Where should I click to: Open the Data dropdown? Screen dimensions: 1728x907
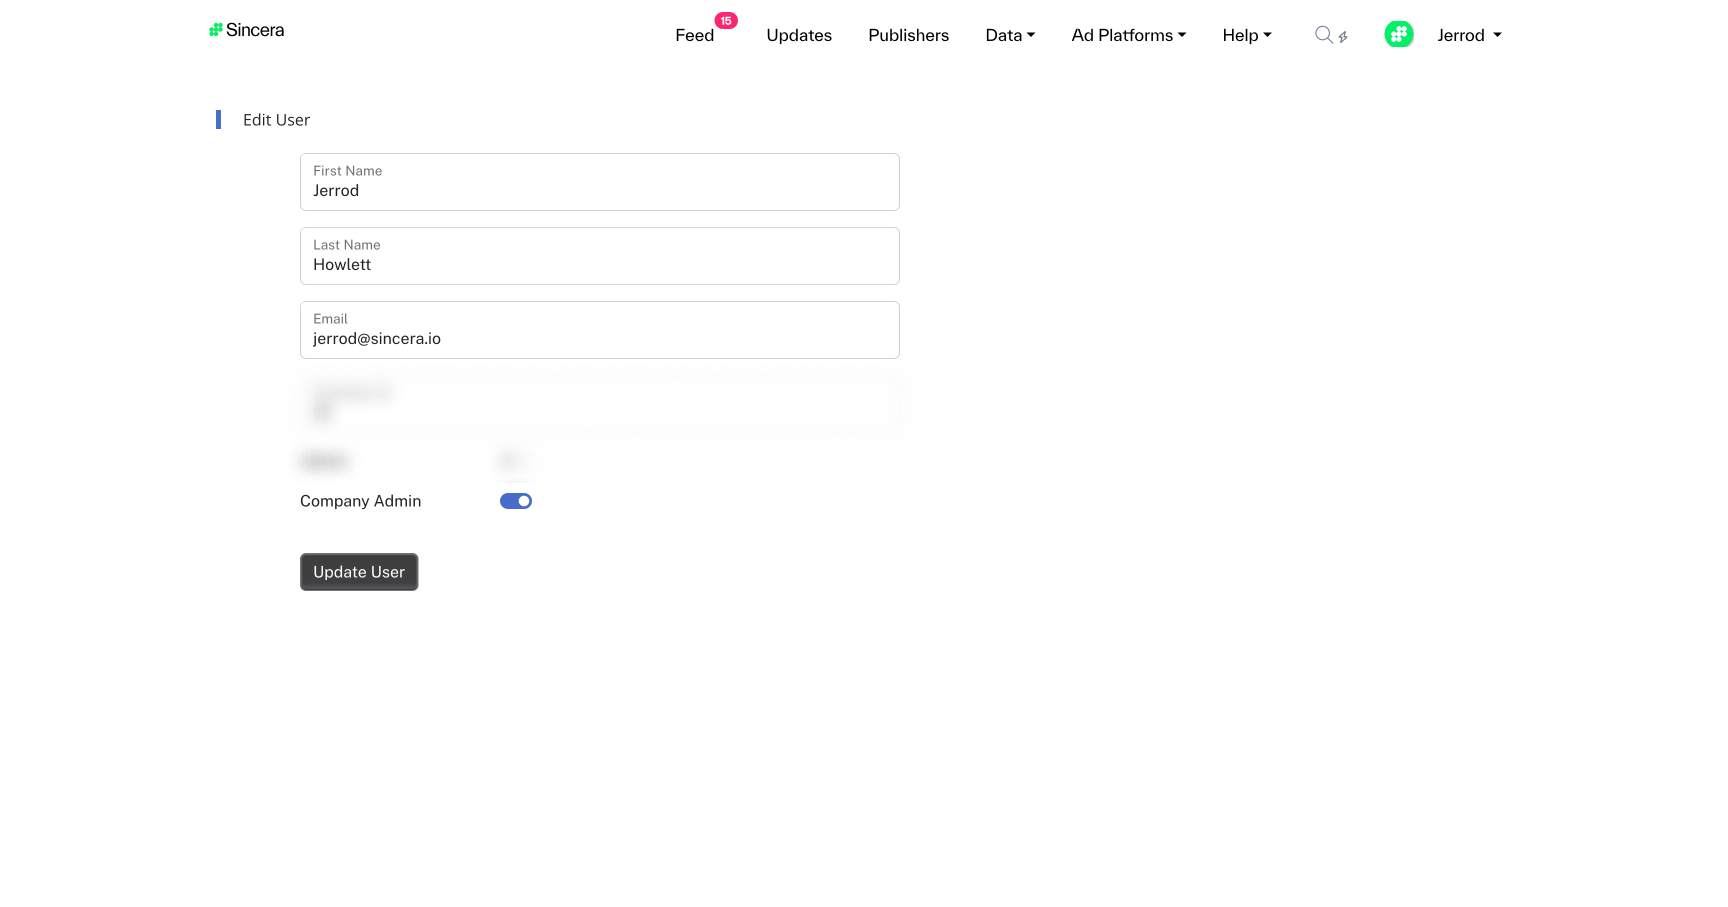(1010, 35)
